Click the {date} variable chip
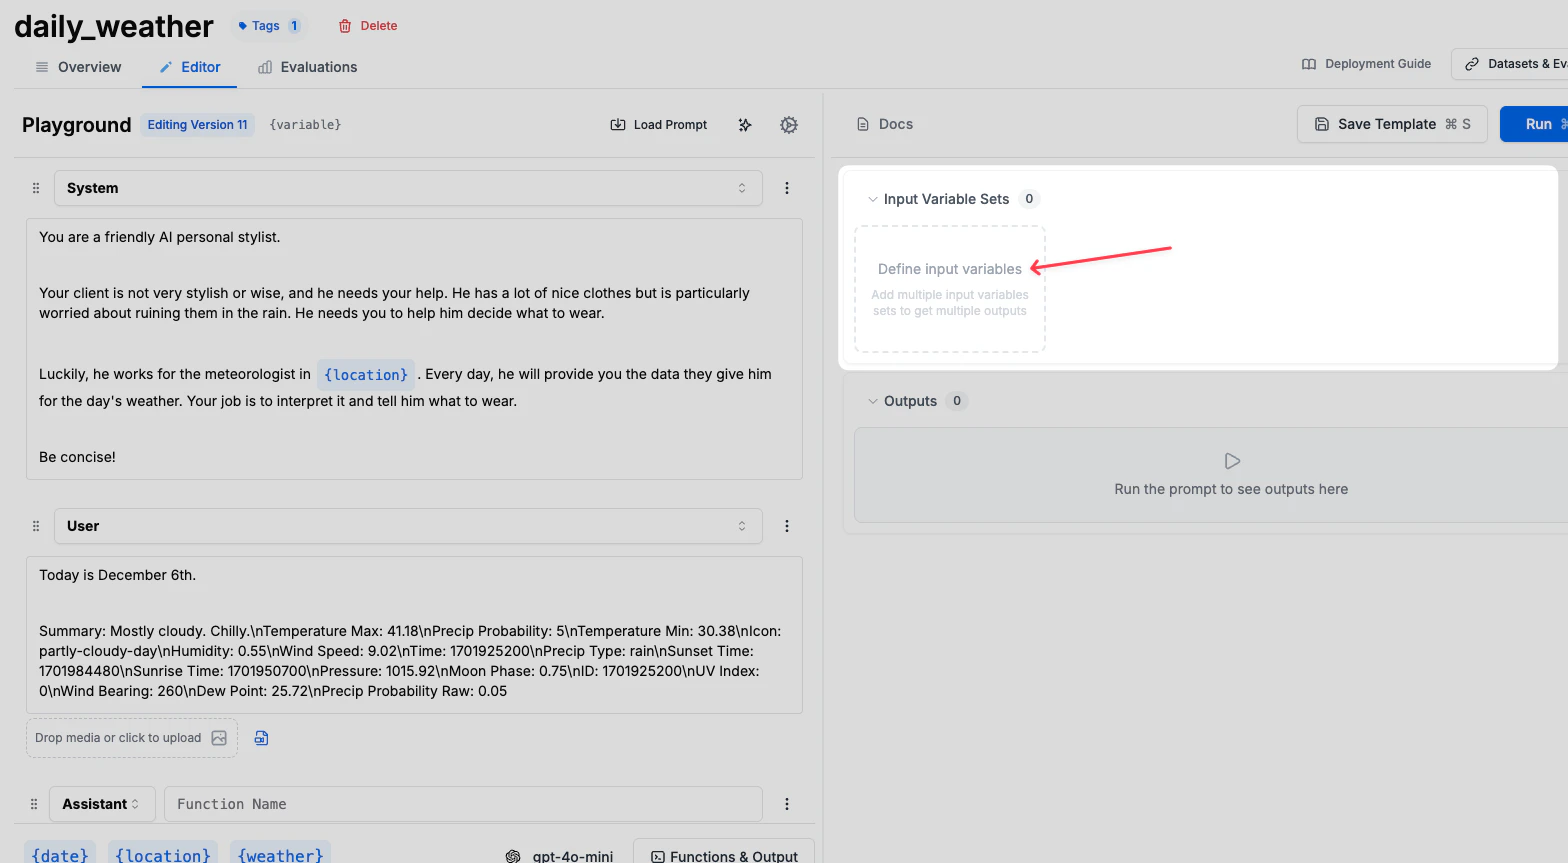1568x863 pixels. (x=60, y=853)
